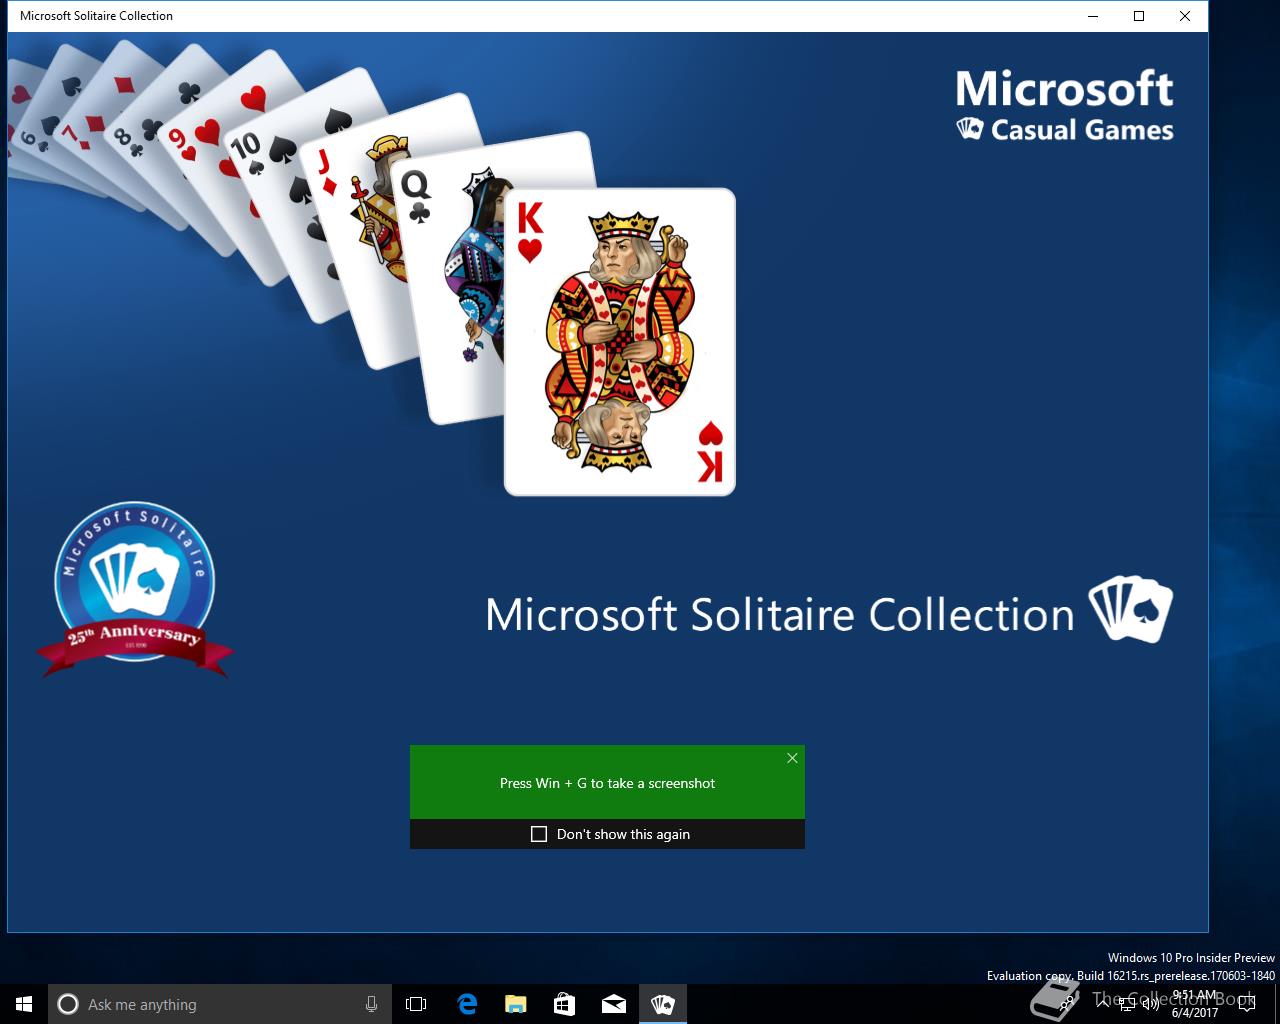Open the Mail app taskbar icon
Screen dimensions: 1280x1024
(x=613, y=1004)
